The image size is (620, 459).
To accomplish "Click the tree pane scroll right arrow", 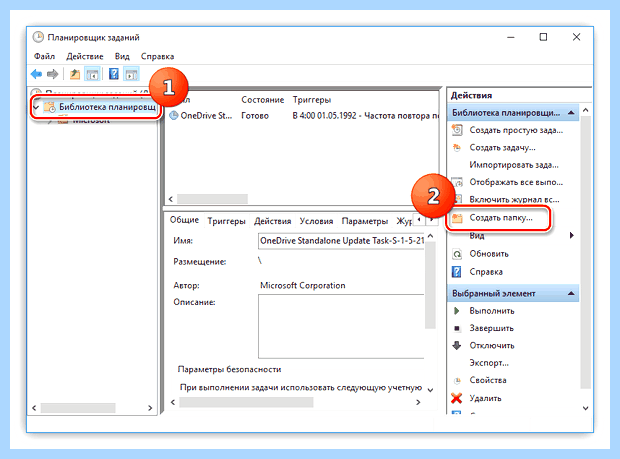I will pyautogui.click(x=150, y=408).
